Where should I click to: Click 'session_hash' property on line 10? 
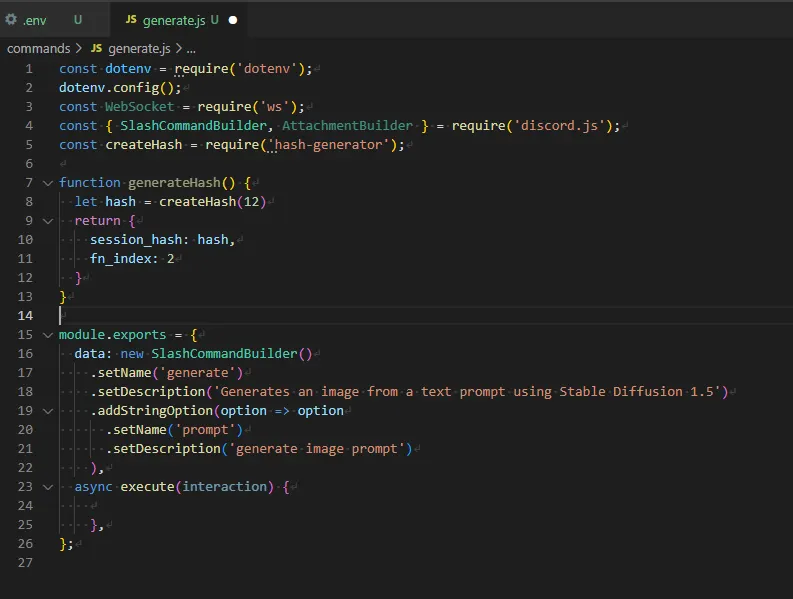tap(136, 240)
